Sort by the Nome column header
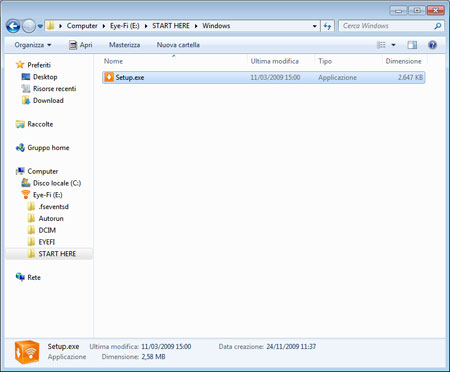Image resolution: width=450 pixels, height=372 pixels. 113,61
